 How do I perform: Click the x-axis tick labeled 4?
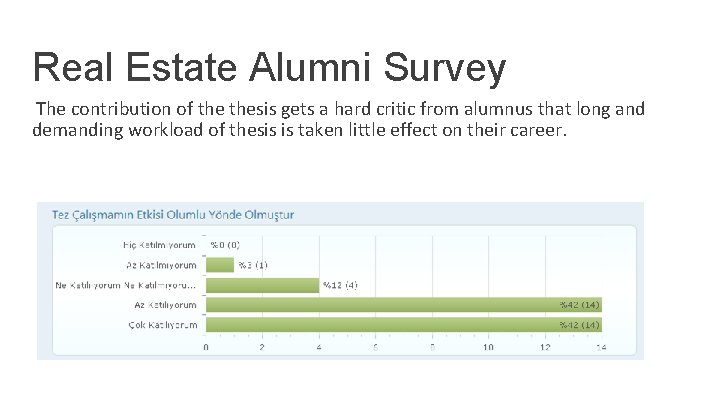319,348
